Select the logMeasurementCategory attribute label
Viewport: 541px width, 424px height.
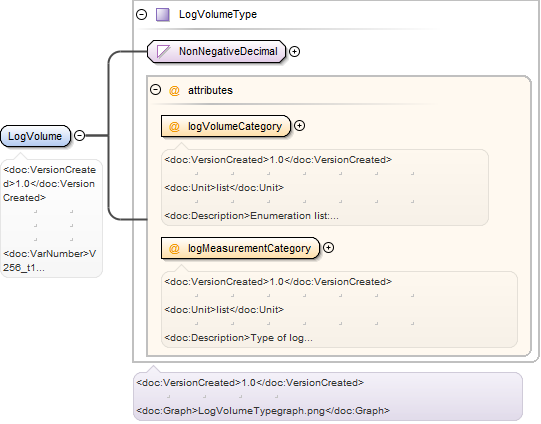coord(249,248)
